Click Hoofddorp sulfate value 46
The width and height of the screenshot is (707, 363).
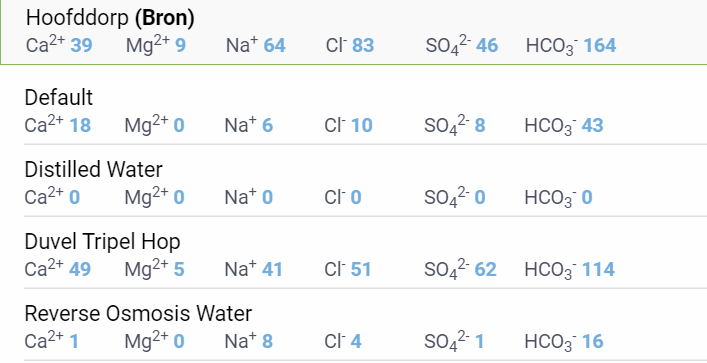click(x=487, y=46)
